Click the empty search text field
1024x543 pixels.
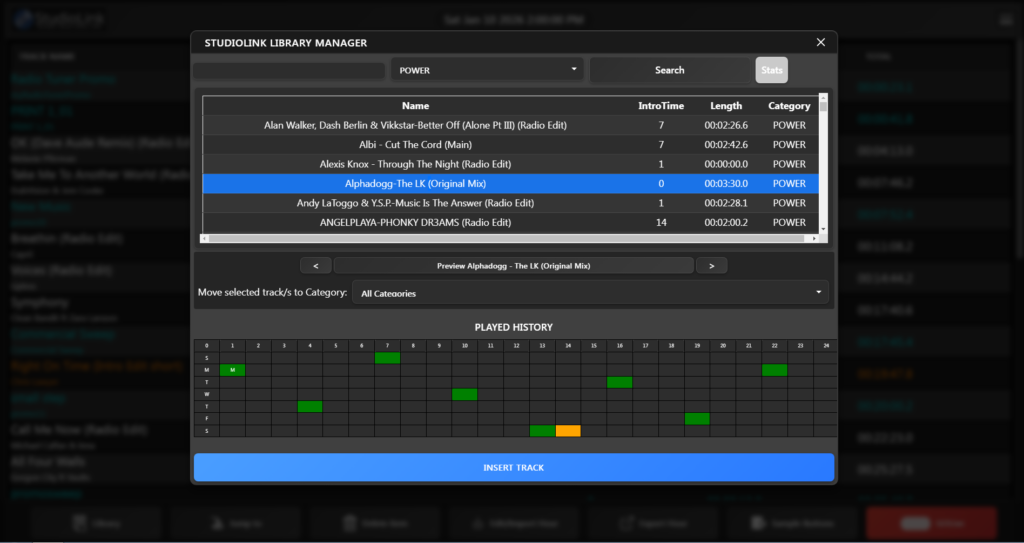289,71
